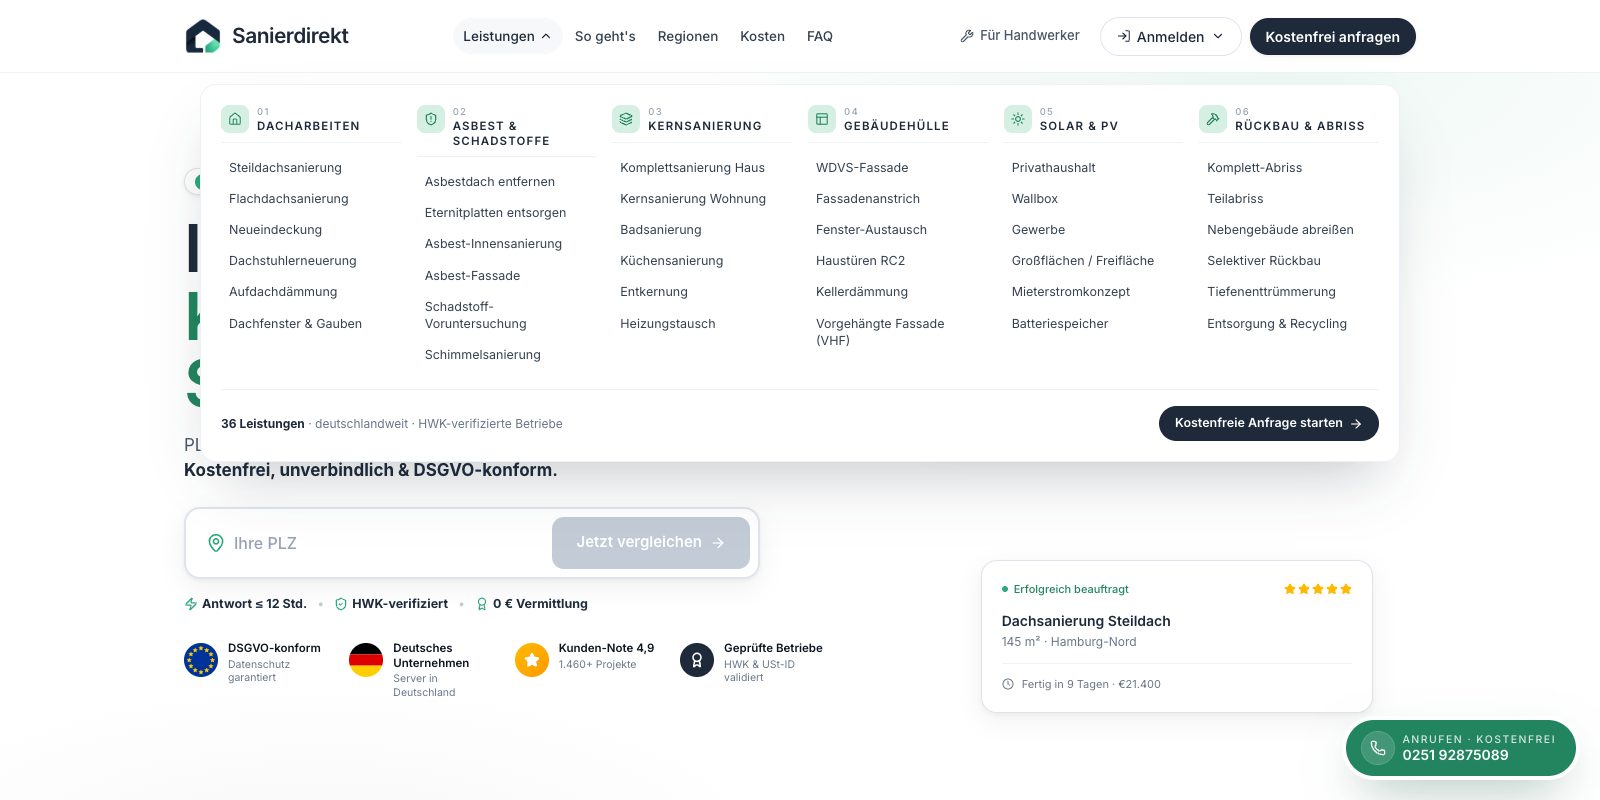Select Heizungstausch service
1600x800 pixels.
tap(667, 323)
